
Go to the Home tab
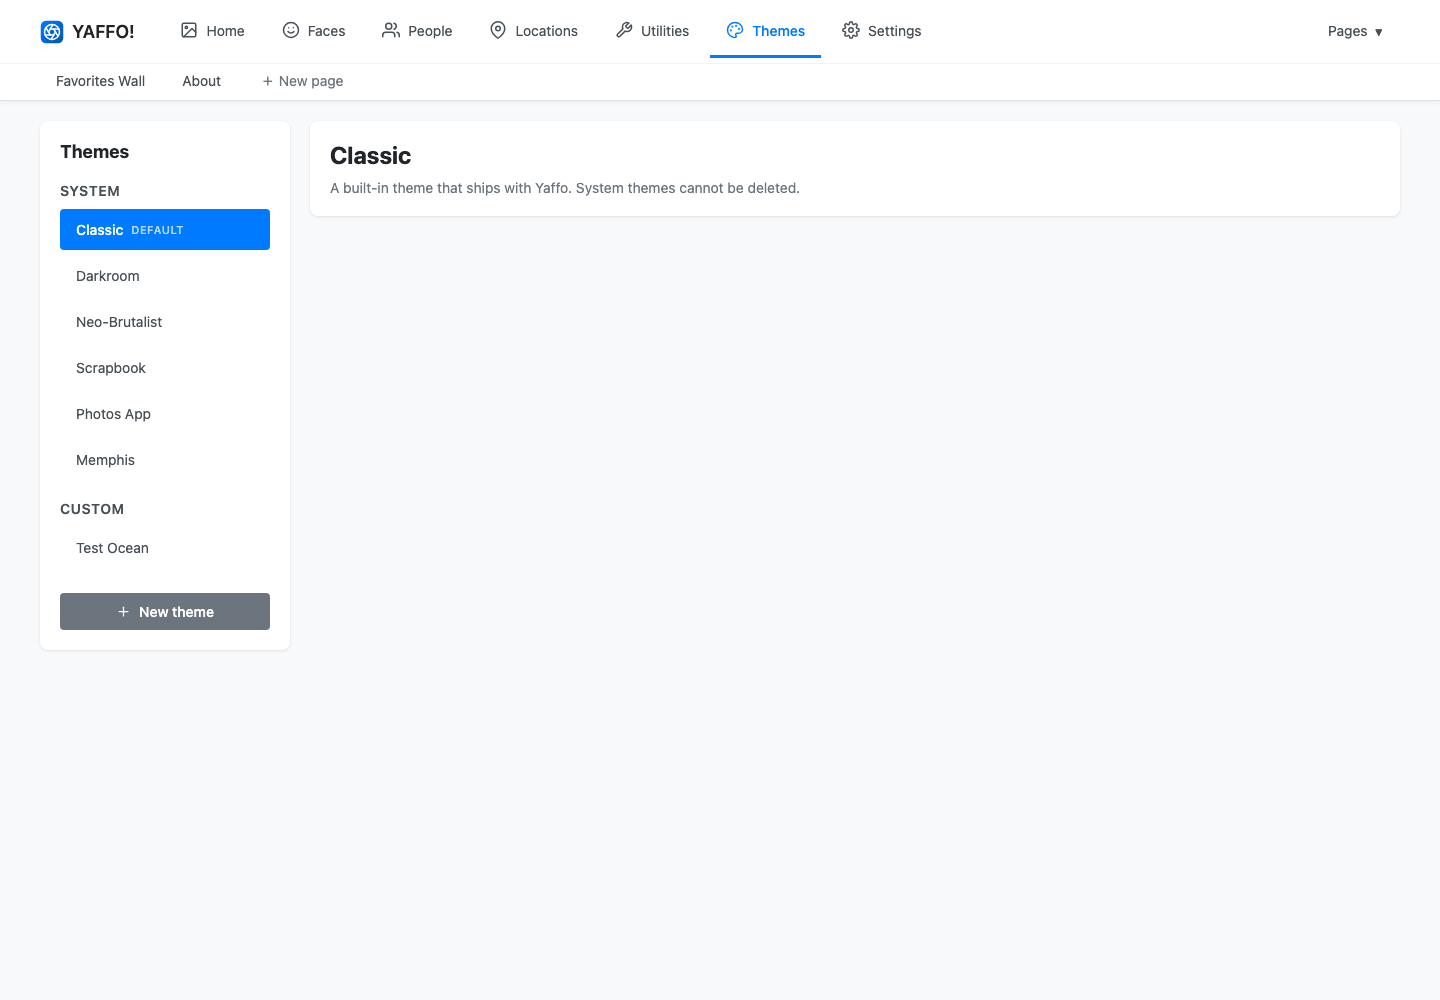[x=212, y=31]
